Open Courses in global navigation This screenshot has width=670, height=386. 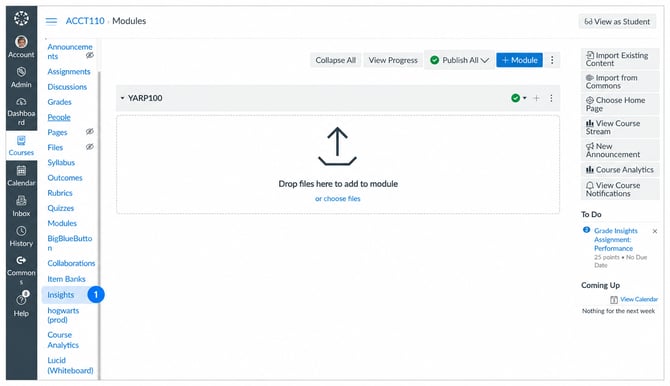(21, 146)
